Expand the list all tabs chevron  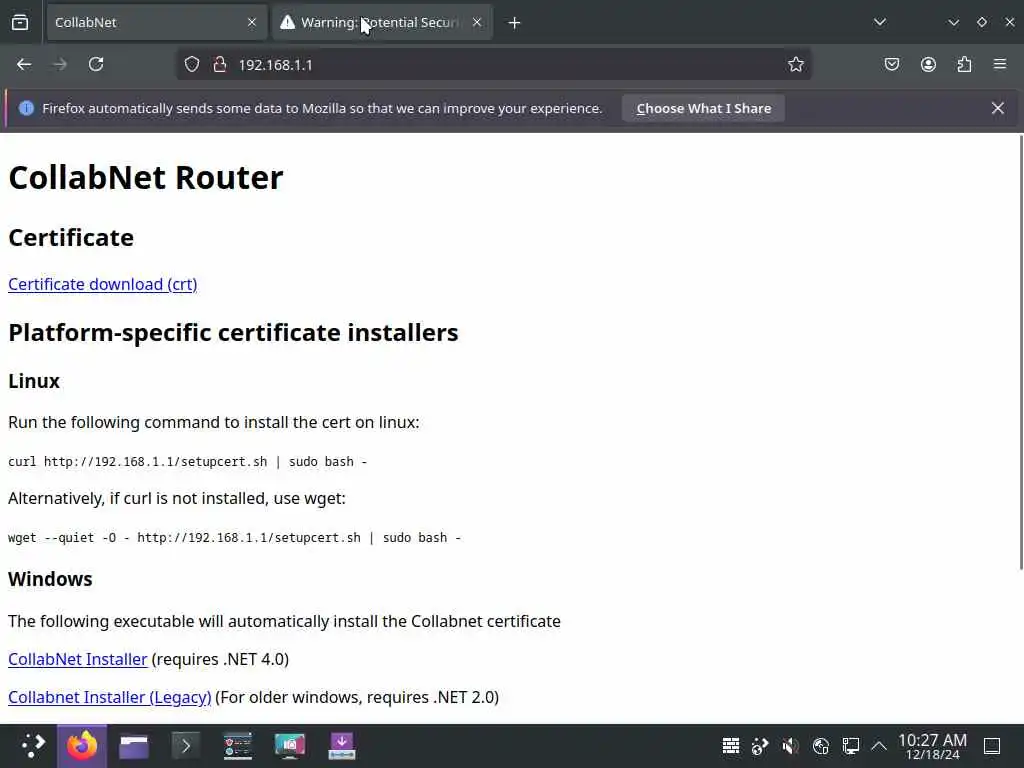880,23
